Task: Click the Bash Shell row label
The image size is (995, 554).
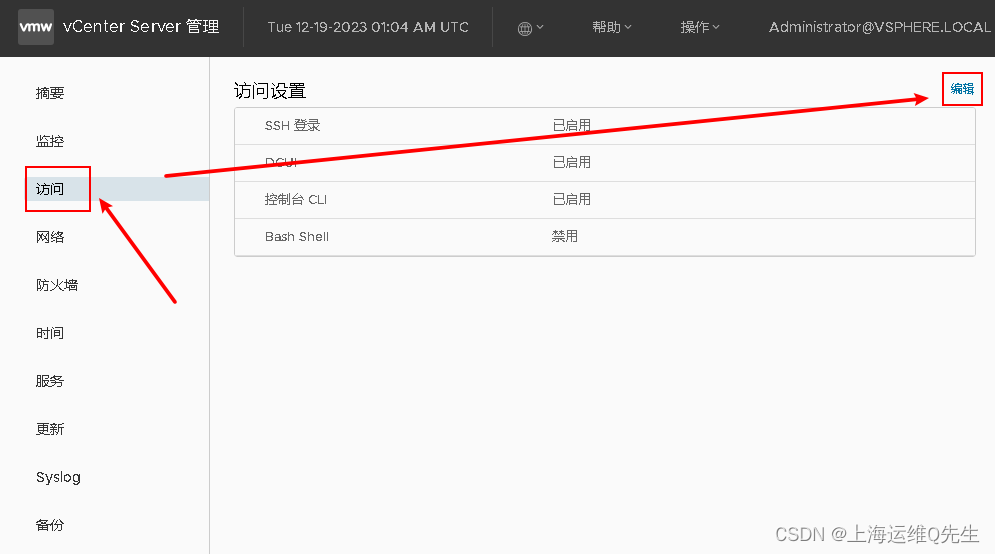Action: 296,236
